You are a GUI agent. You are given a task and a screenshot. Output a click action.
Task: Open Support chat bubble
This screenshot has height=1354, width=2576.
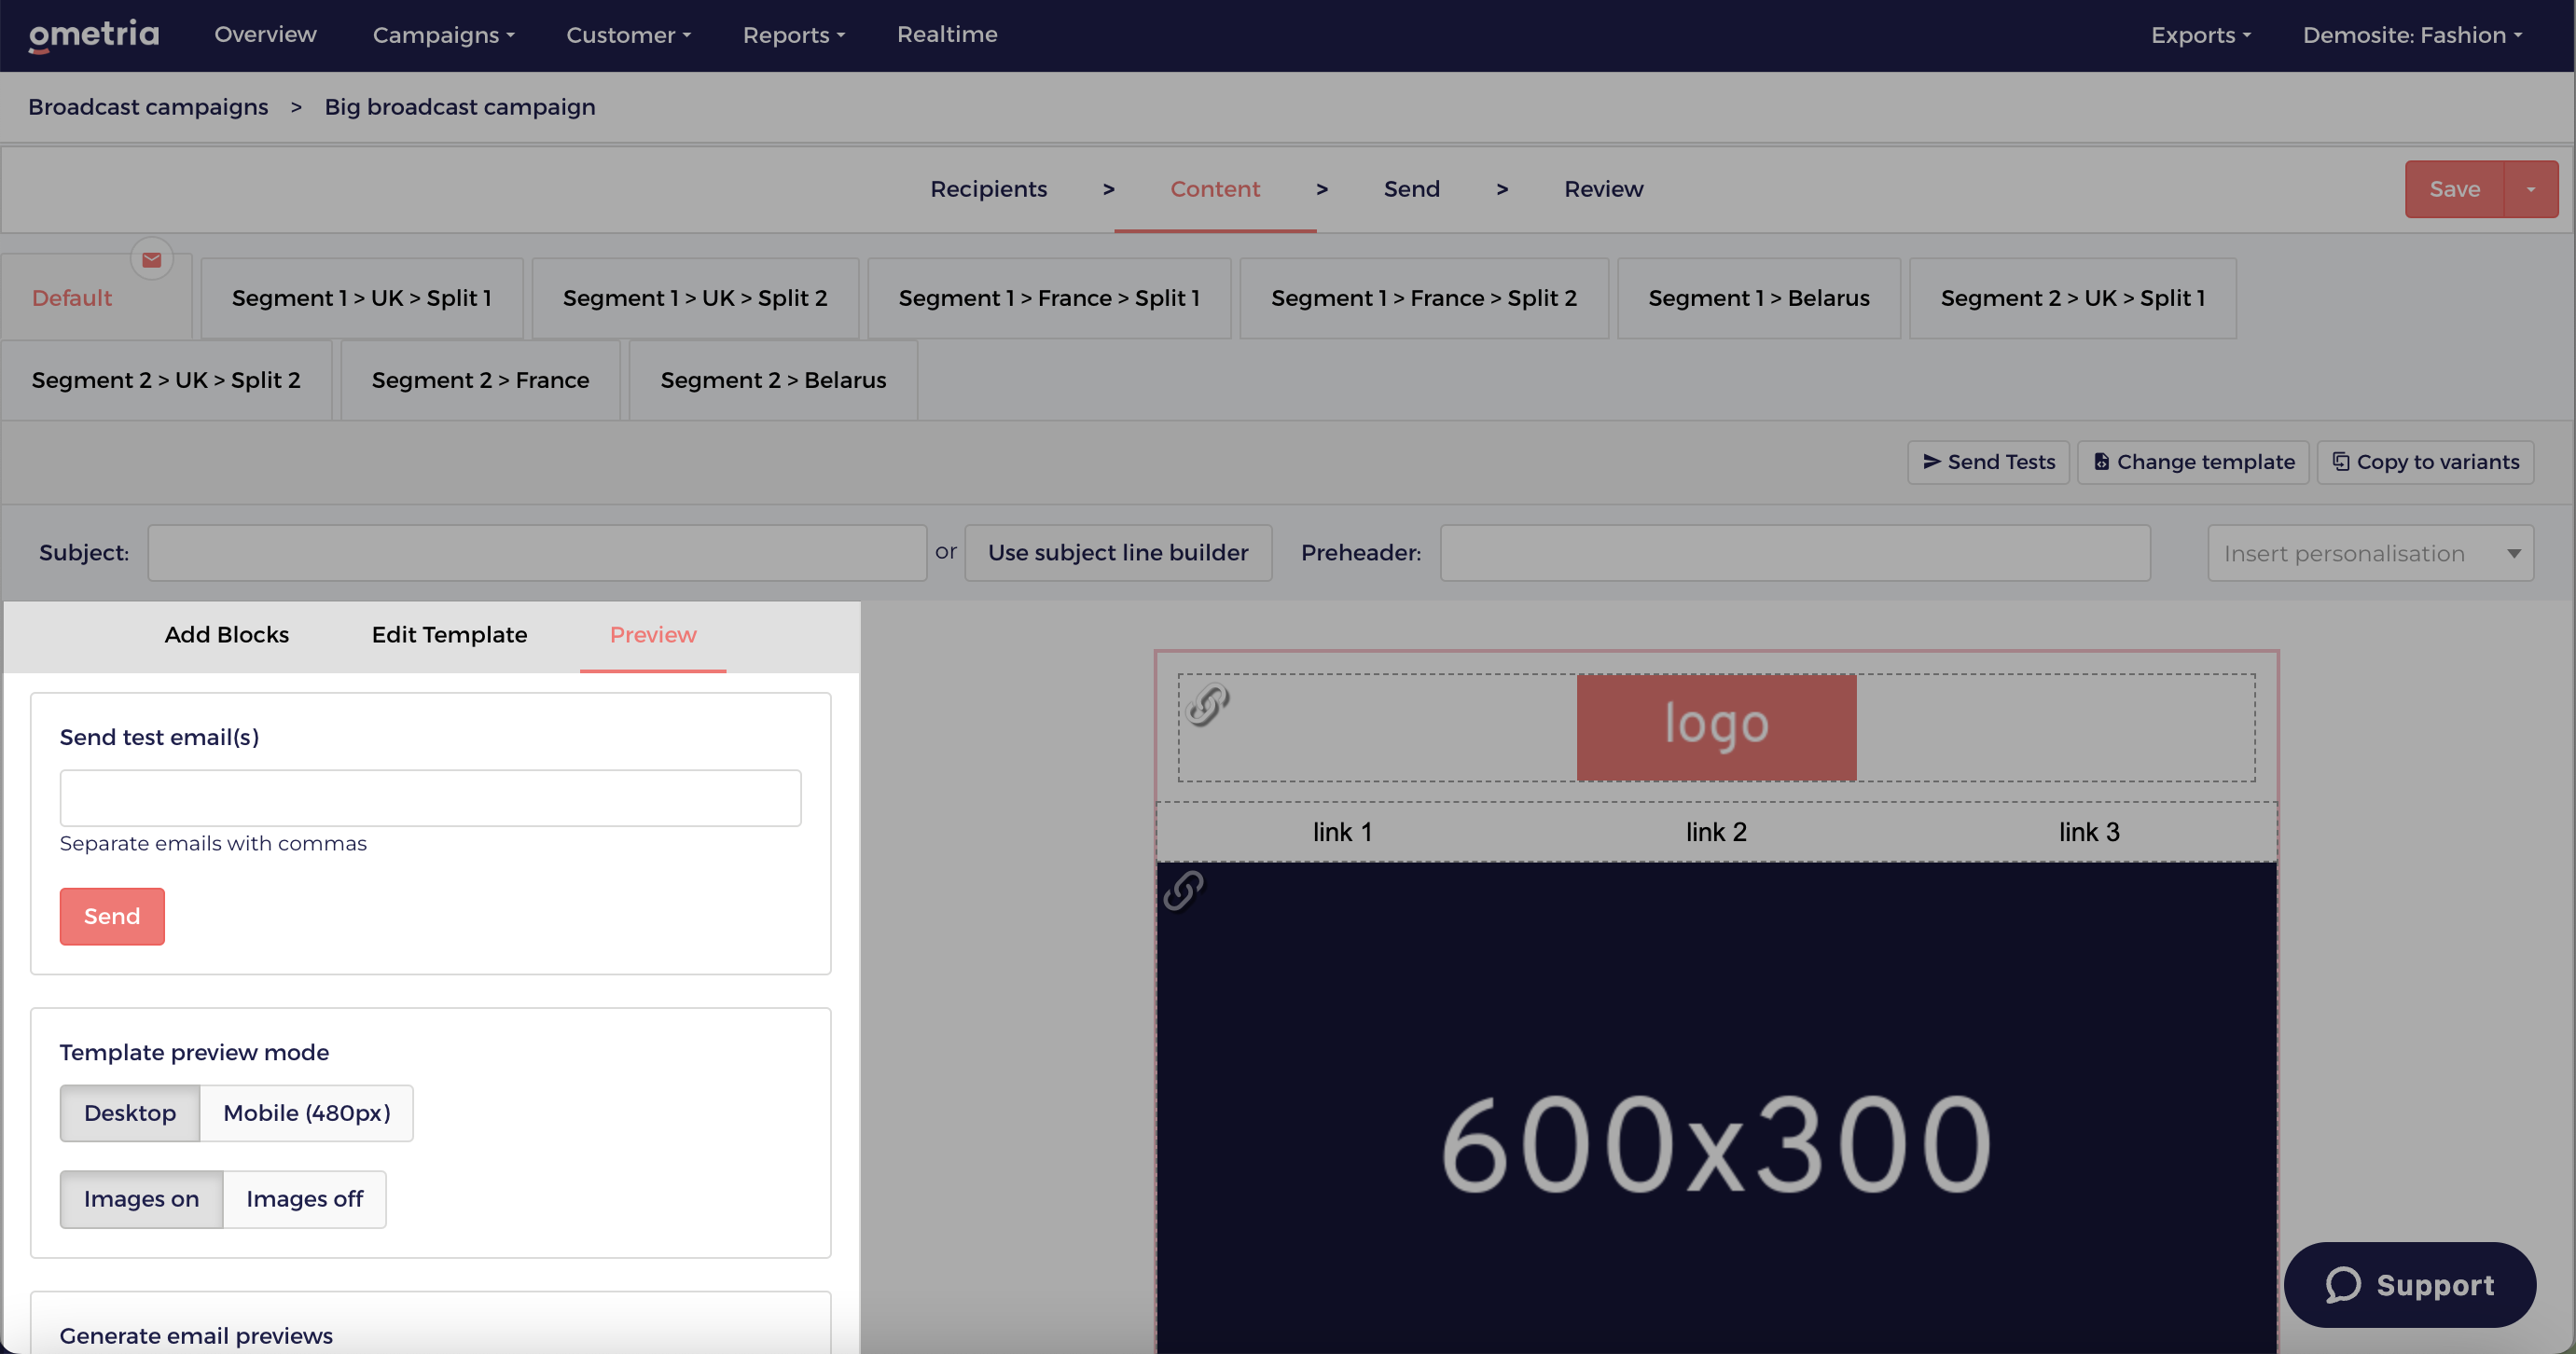tap(2409, 1284)
